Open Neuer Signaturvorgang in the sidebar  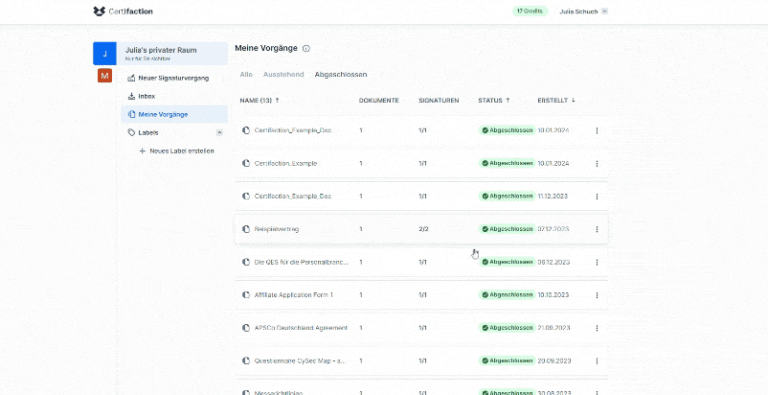[174, 78]
